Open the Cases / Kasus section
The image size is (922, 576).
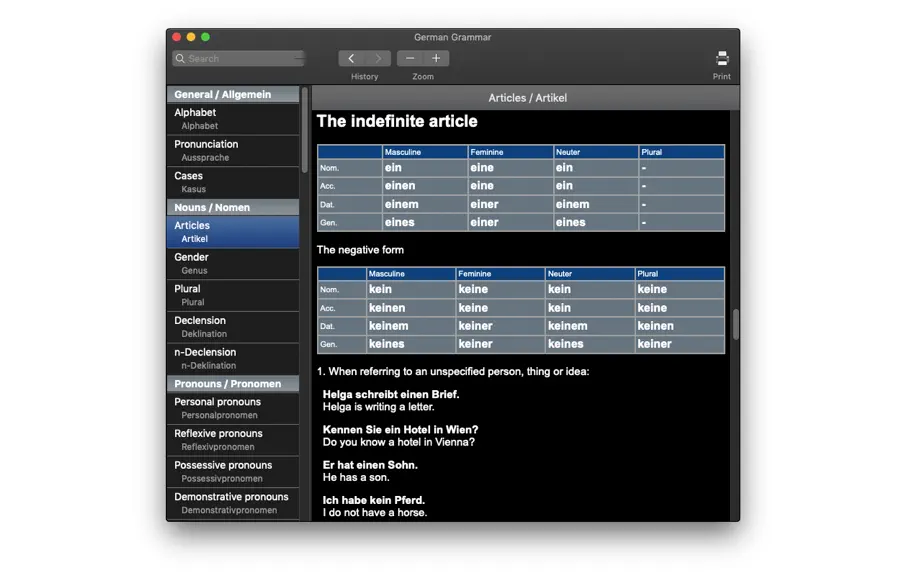233,182
